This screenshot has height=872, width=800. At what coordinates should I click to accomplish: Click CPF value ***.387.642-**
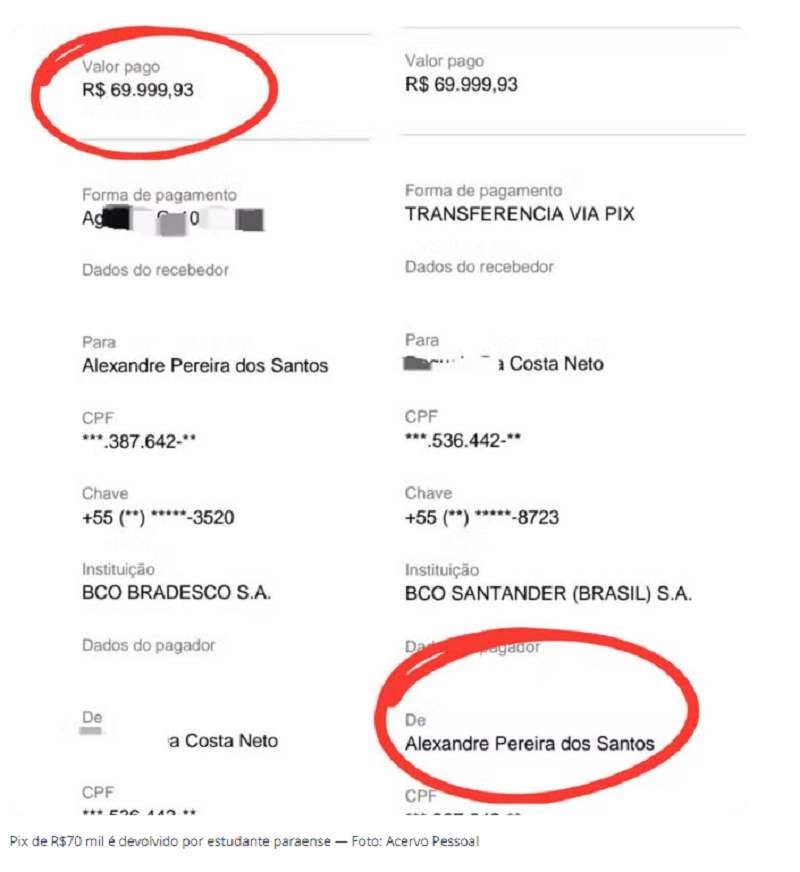[139, 442]
